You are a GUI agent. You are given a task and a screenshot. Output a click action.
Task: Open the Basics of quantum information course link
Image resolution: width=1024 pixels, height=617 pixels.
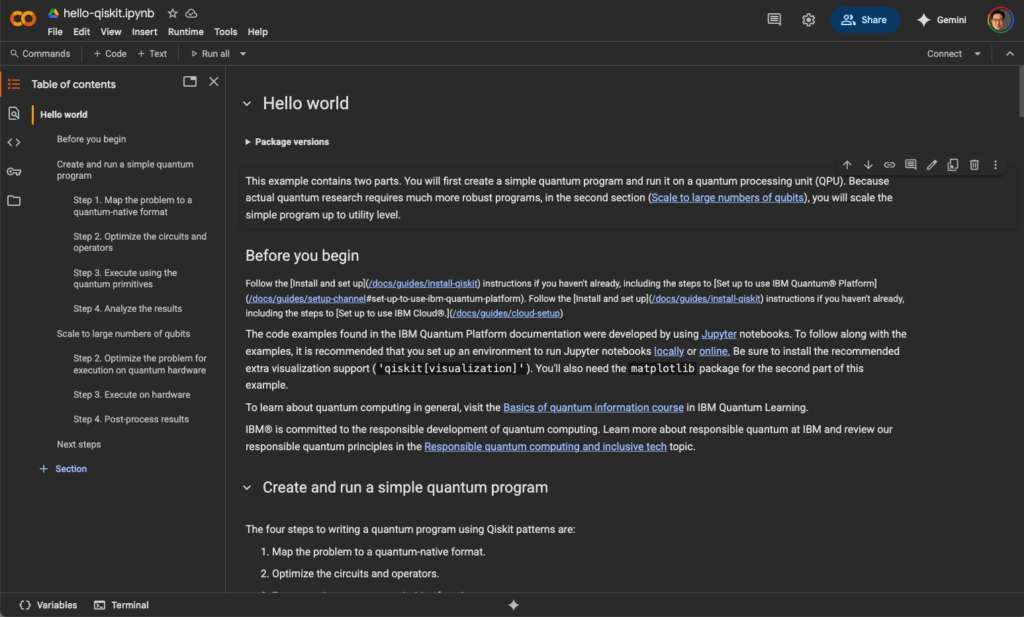593,407
